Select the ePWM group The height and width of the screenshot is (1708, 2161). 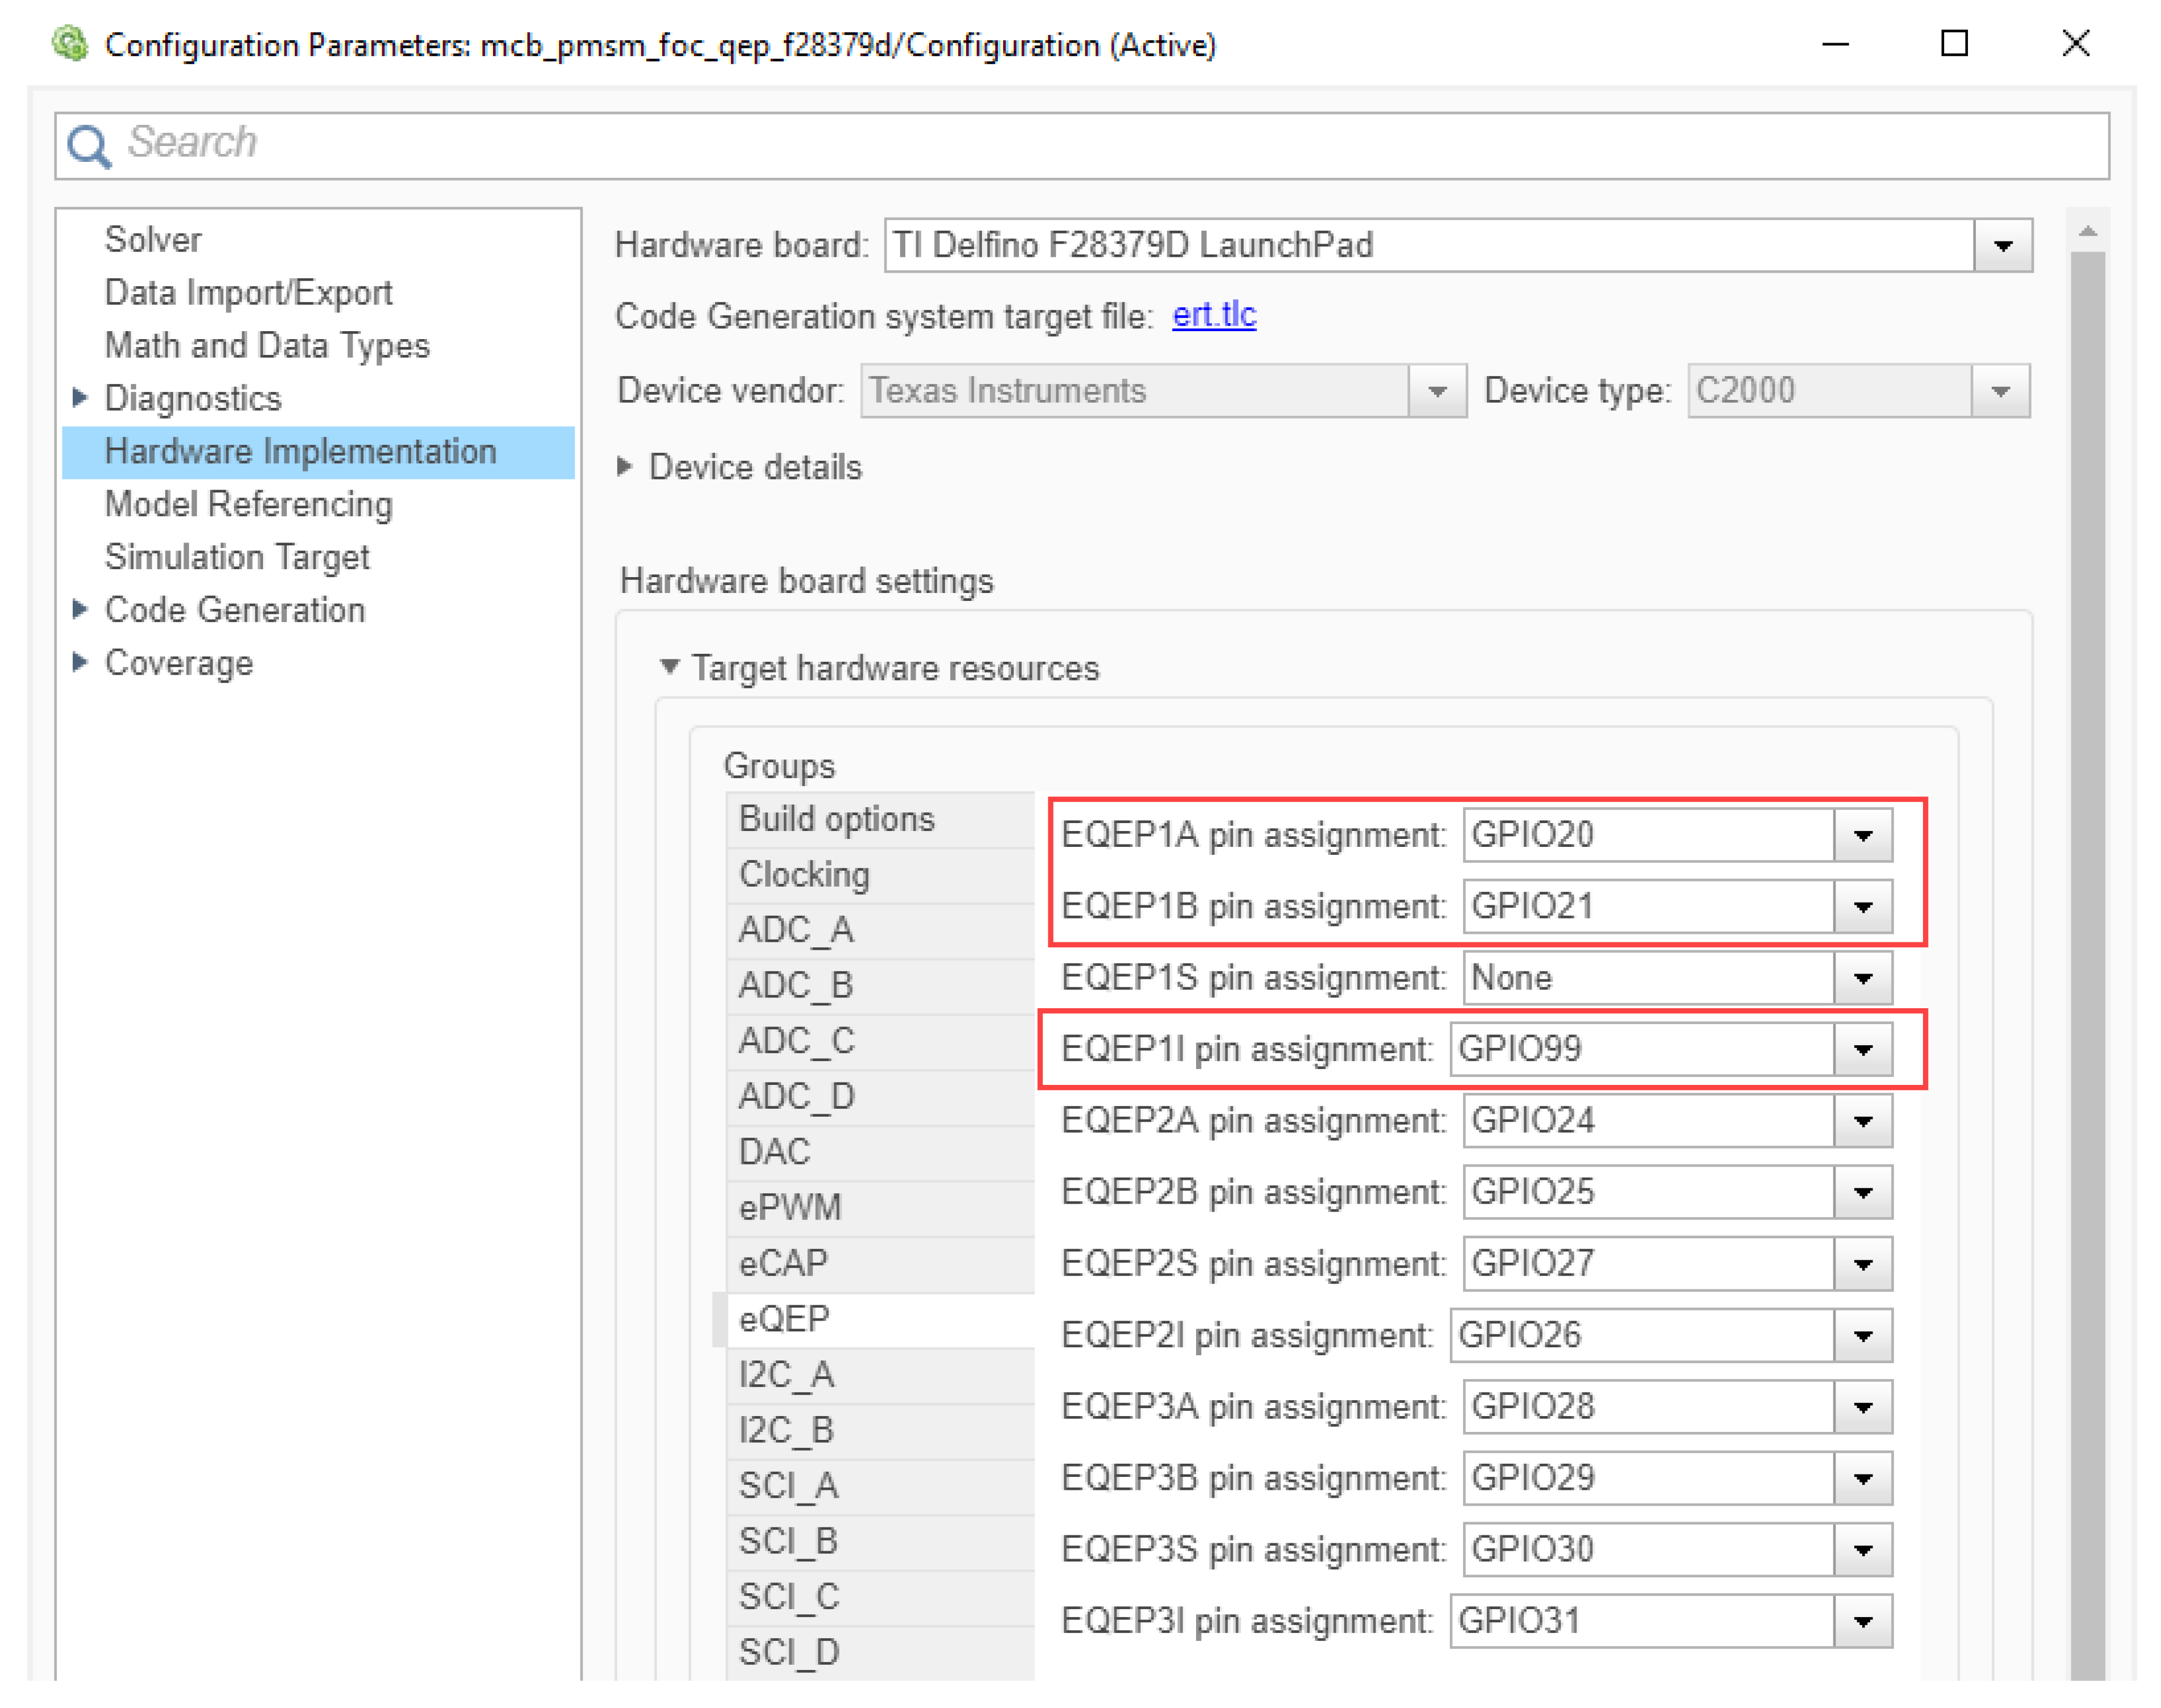click(790, 1207)
